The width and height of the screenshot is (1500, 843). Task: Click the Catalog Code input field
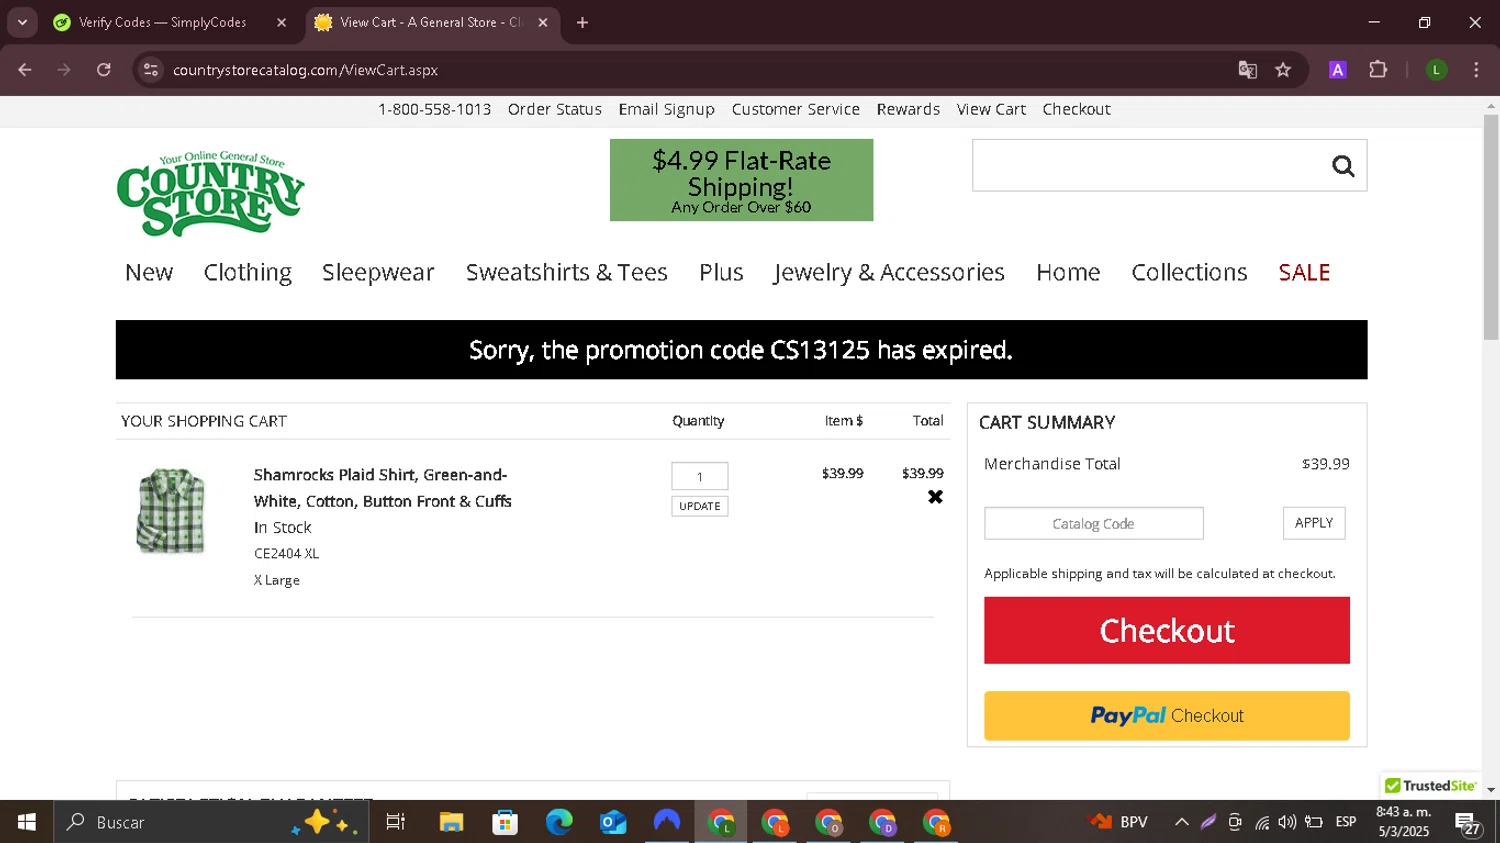[1093, 523]
